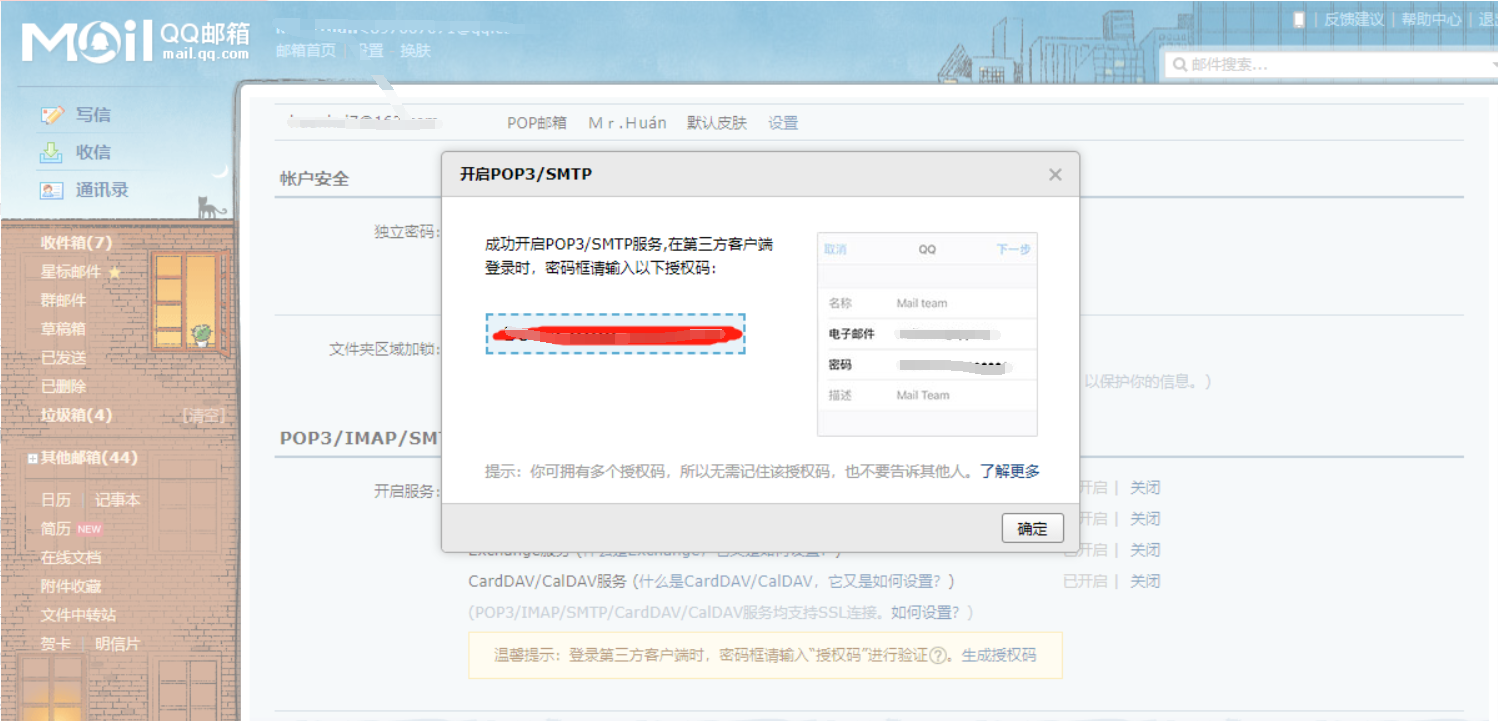Image resolution: width=1498 pixels, height=721 pixels.
Task: Open the 已删除 folder
Action: click(63, 386)
